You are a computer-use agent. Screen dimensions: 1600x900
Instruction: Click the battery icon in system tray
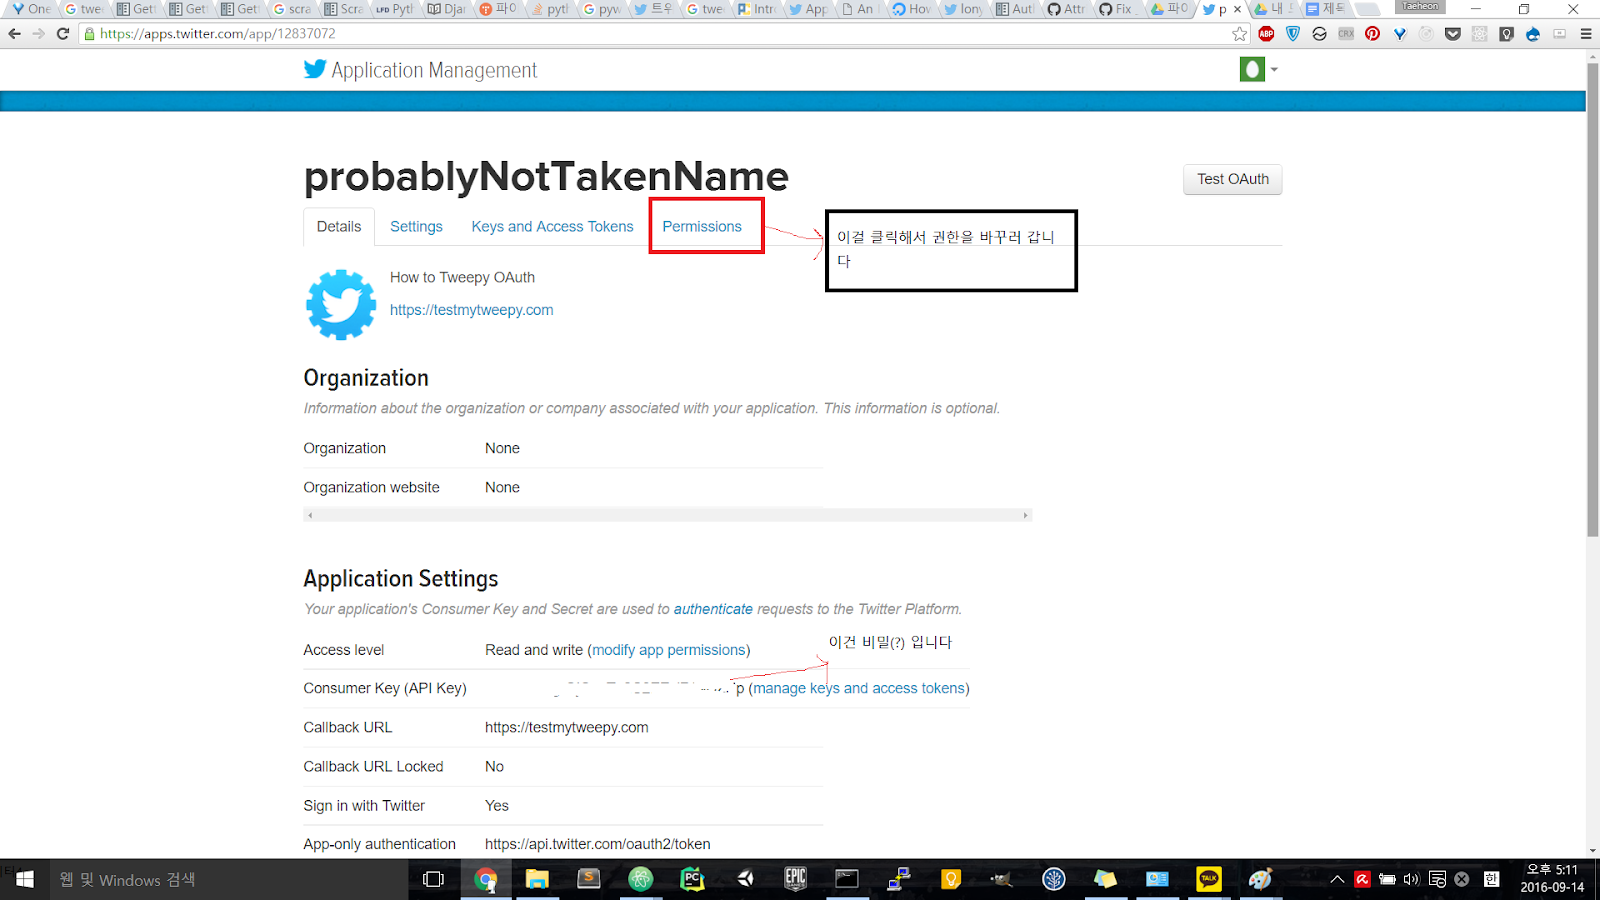point(1387,879)
